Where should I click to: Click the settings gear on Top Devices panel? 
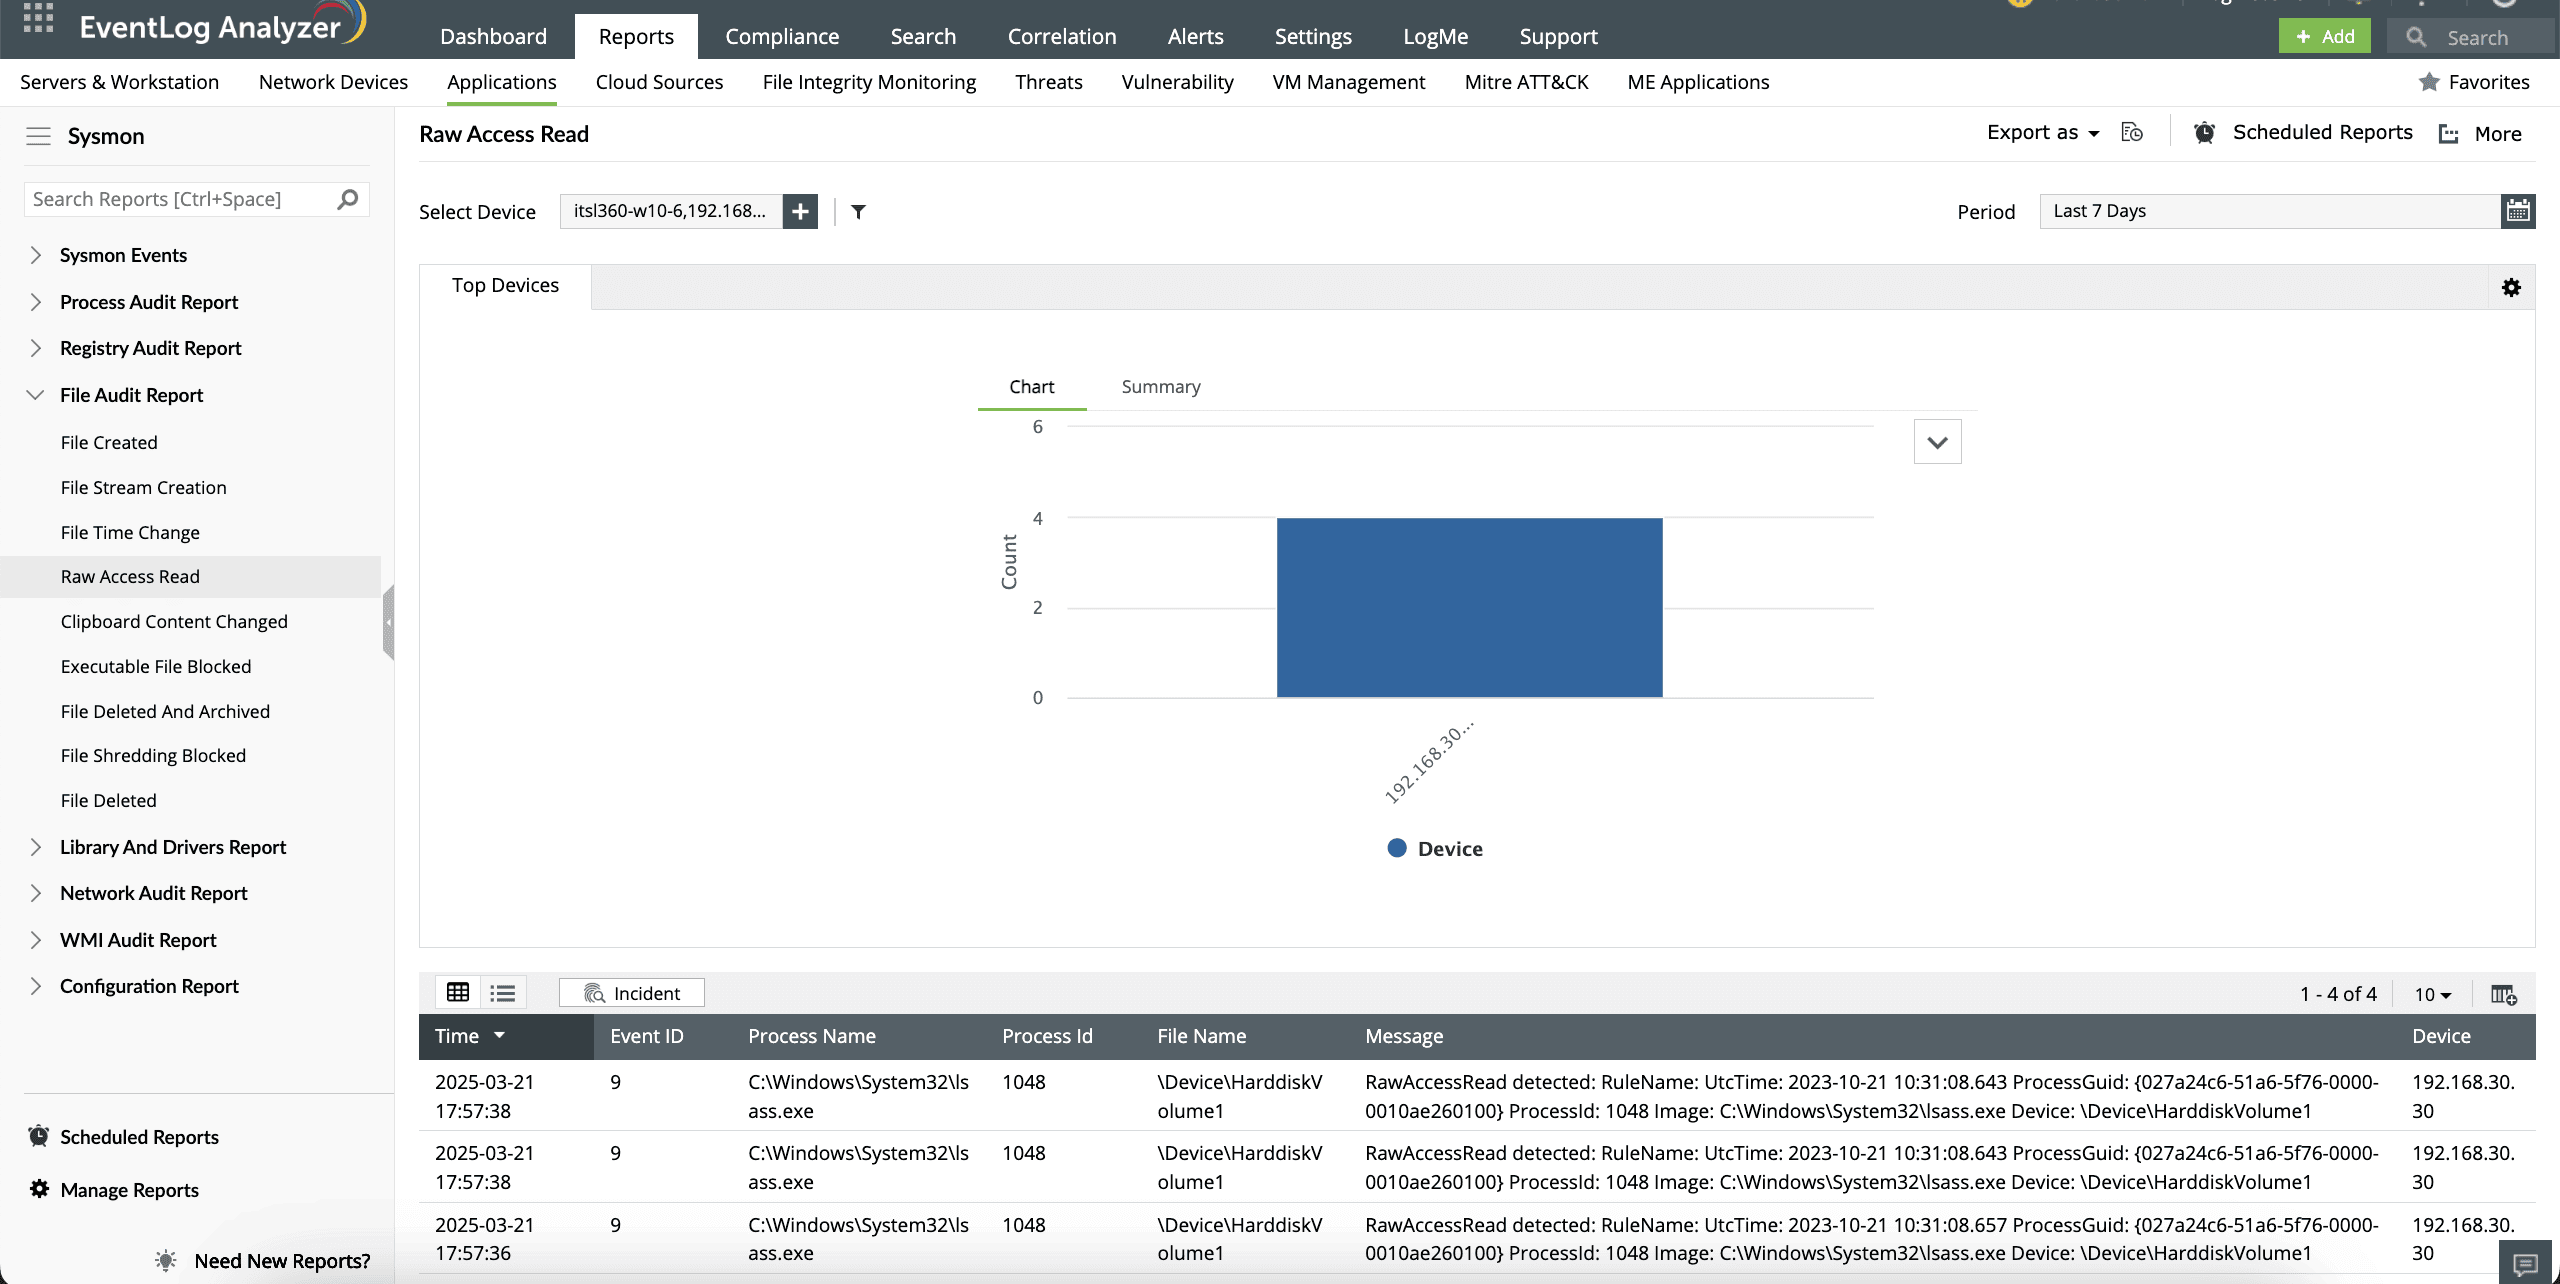(2511, 287)
